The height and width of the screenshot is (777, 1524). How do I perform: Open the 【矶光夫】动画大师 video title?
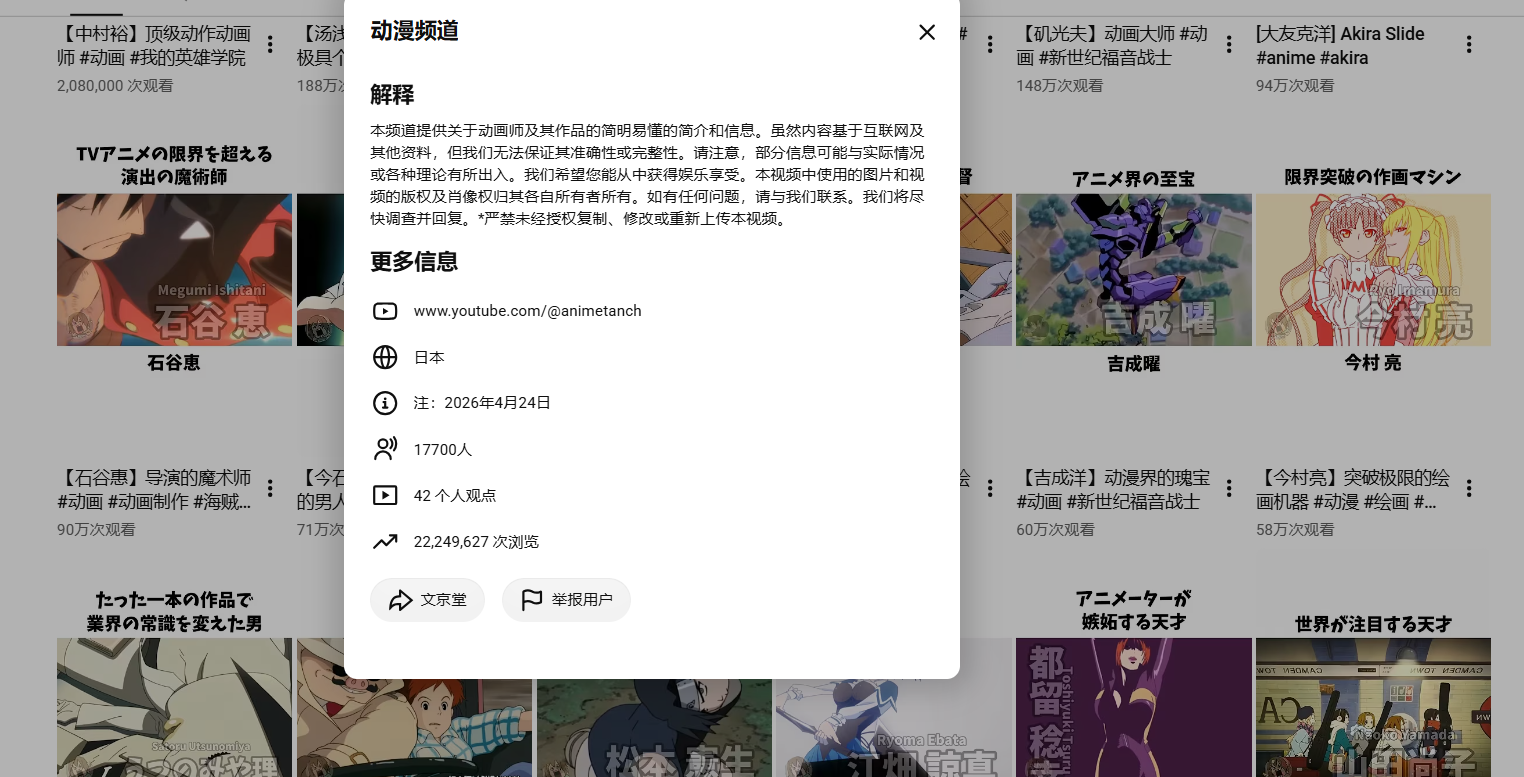pyautogui.click(x=1112, y=46)
